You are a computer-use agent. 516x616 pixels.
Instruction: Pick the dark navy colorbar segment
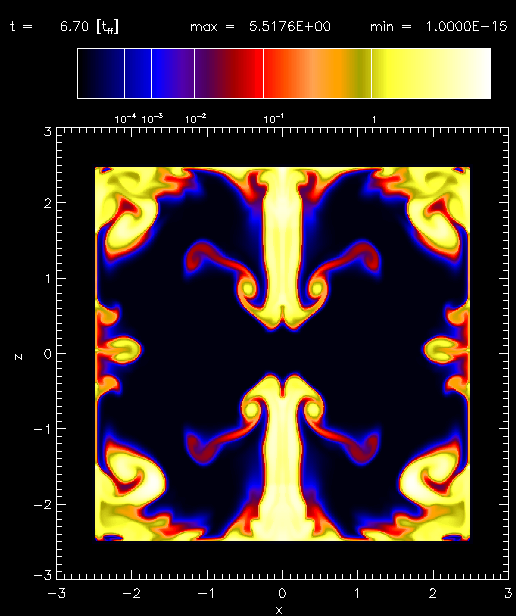[x=101, y=73]
